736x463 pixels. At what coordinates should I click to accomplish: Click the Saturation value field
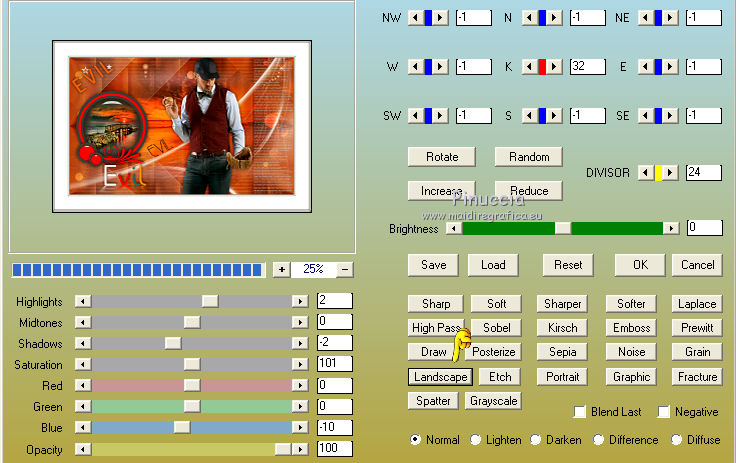[x=335, y=364]
